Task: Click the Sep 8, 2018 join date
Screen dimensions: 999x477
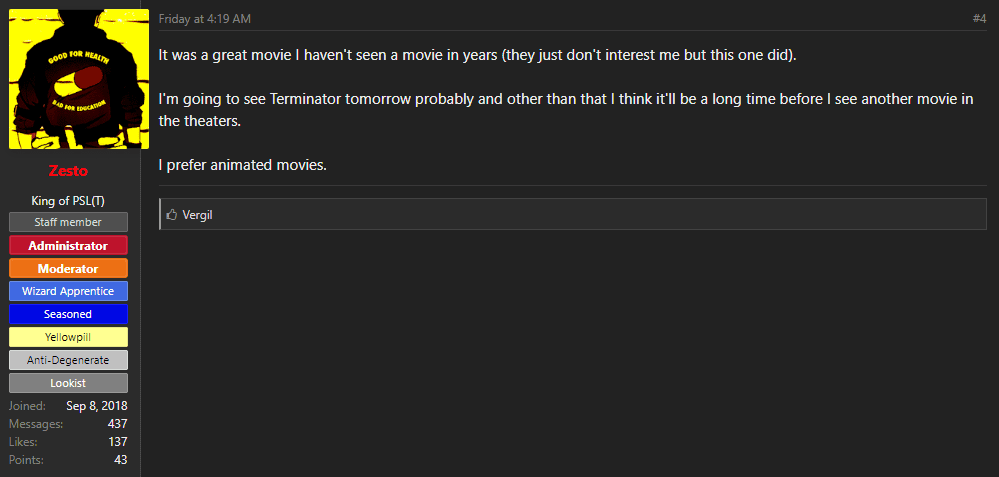Action: click(97, 406)
